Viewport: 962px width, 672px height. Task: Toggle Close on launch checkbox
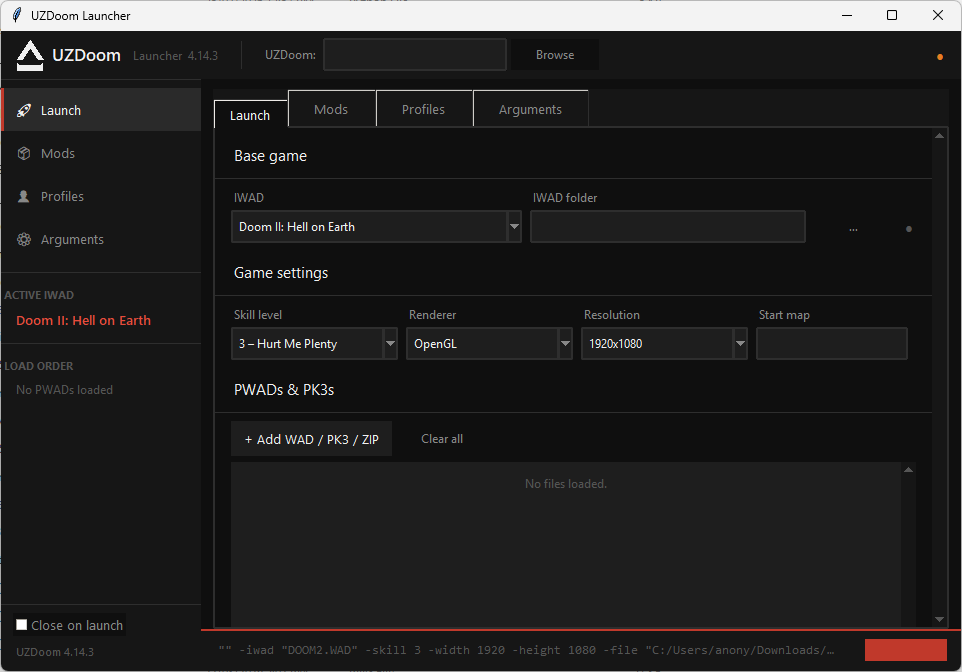21,625
